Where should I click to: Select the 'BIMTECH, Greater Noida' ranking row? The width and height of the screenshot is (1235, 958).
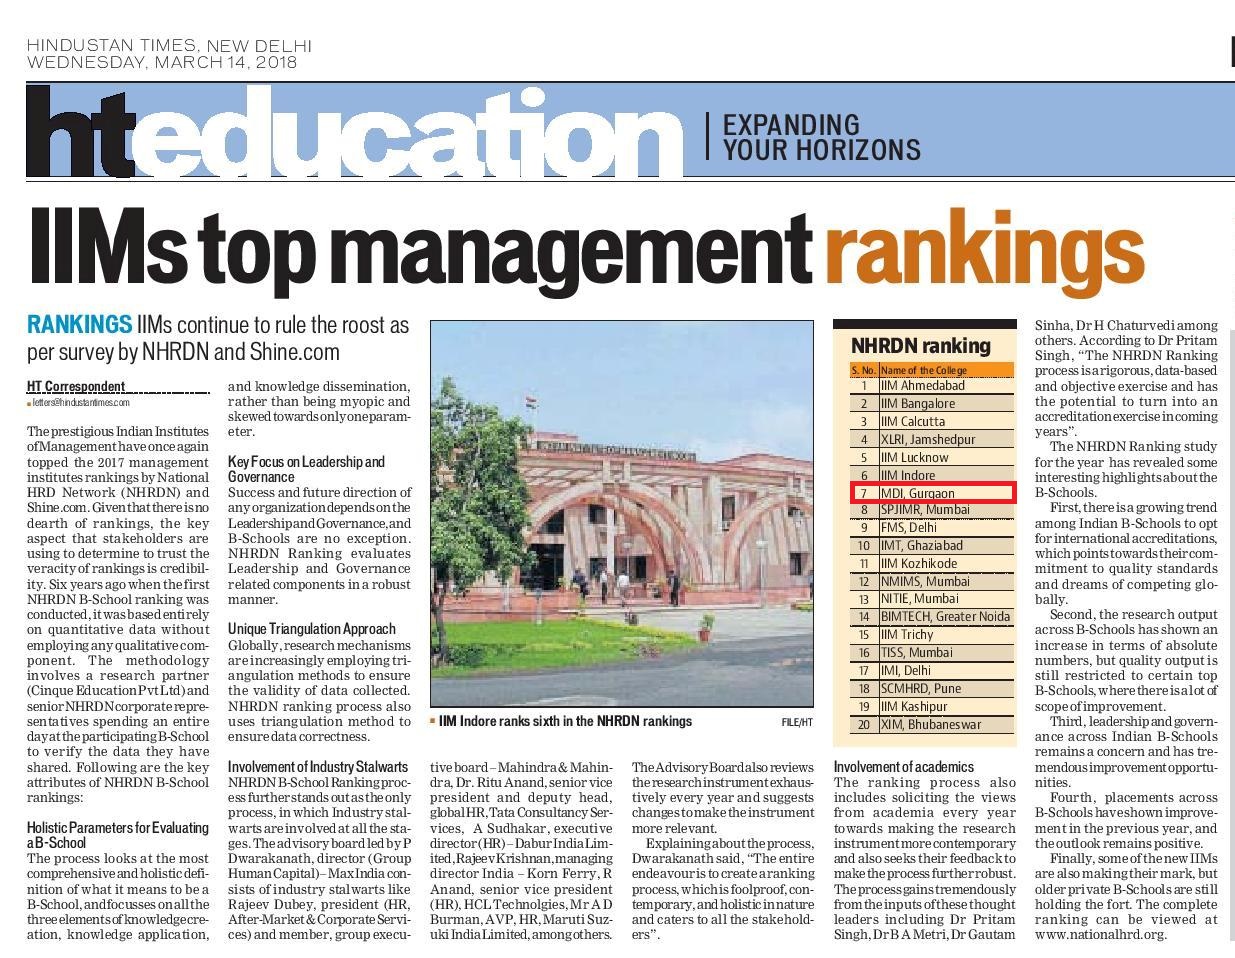point(932,616)
